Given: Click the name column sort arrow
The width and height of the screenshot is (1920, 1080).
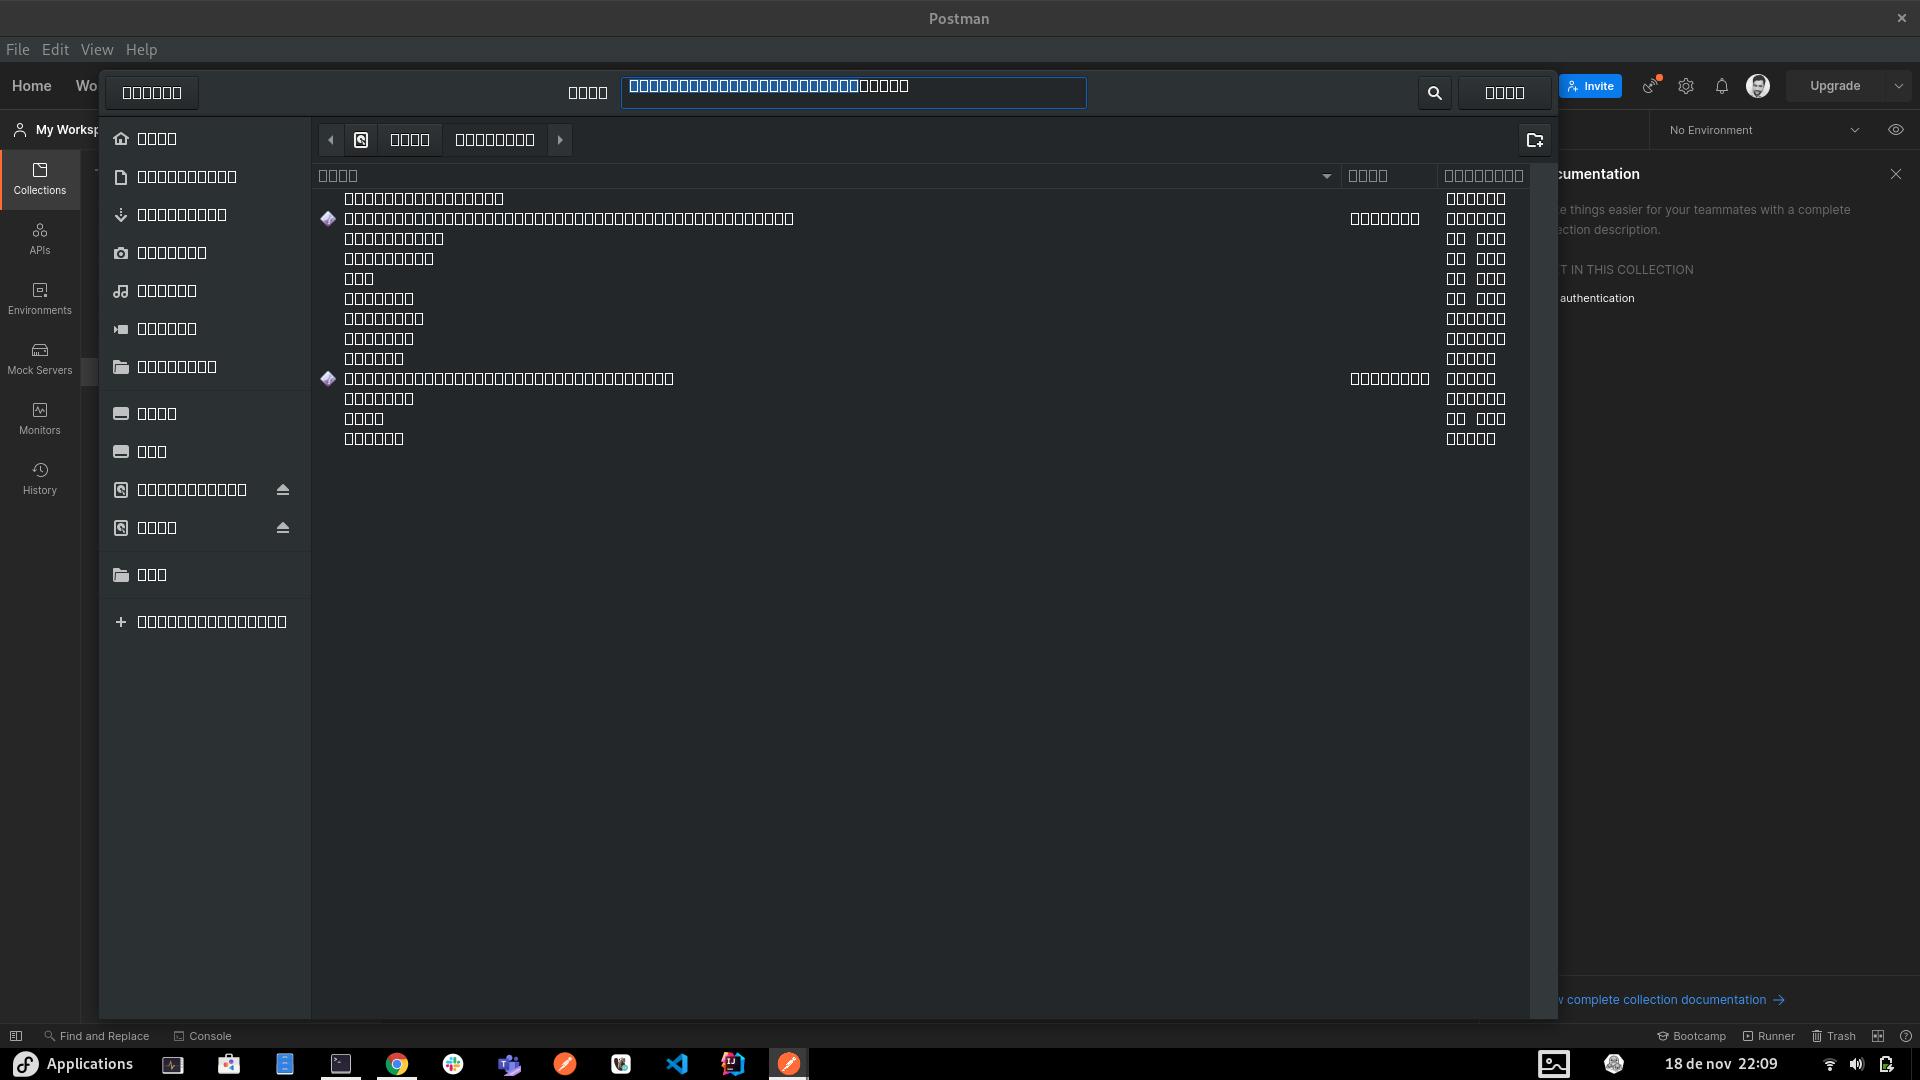Looking at the screenshot, I should pyautogui.click(x=1327, y=176).
